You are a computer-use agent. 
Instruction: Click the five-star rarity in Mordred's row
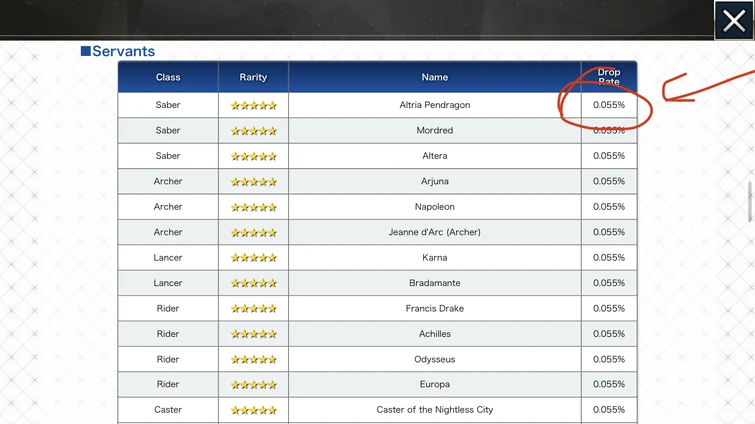(254, 131)
